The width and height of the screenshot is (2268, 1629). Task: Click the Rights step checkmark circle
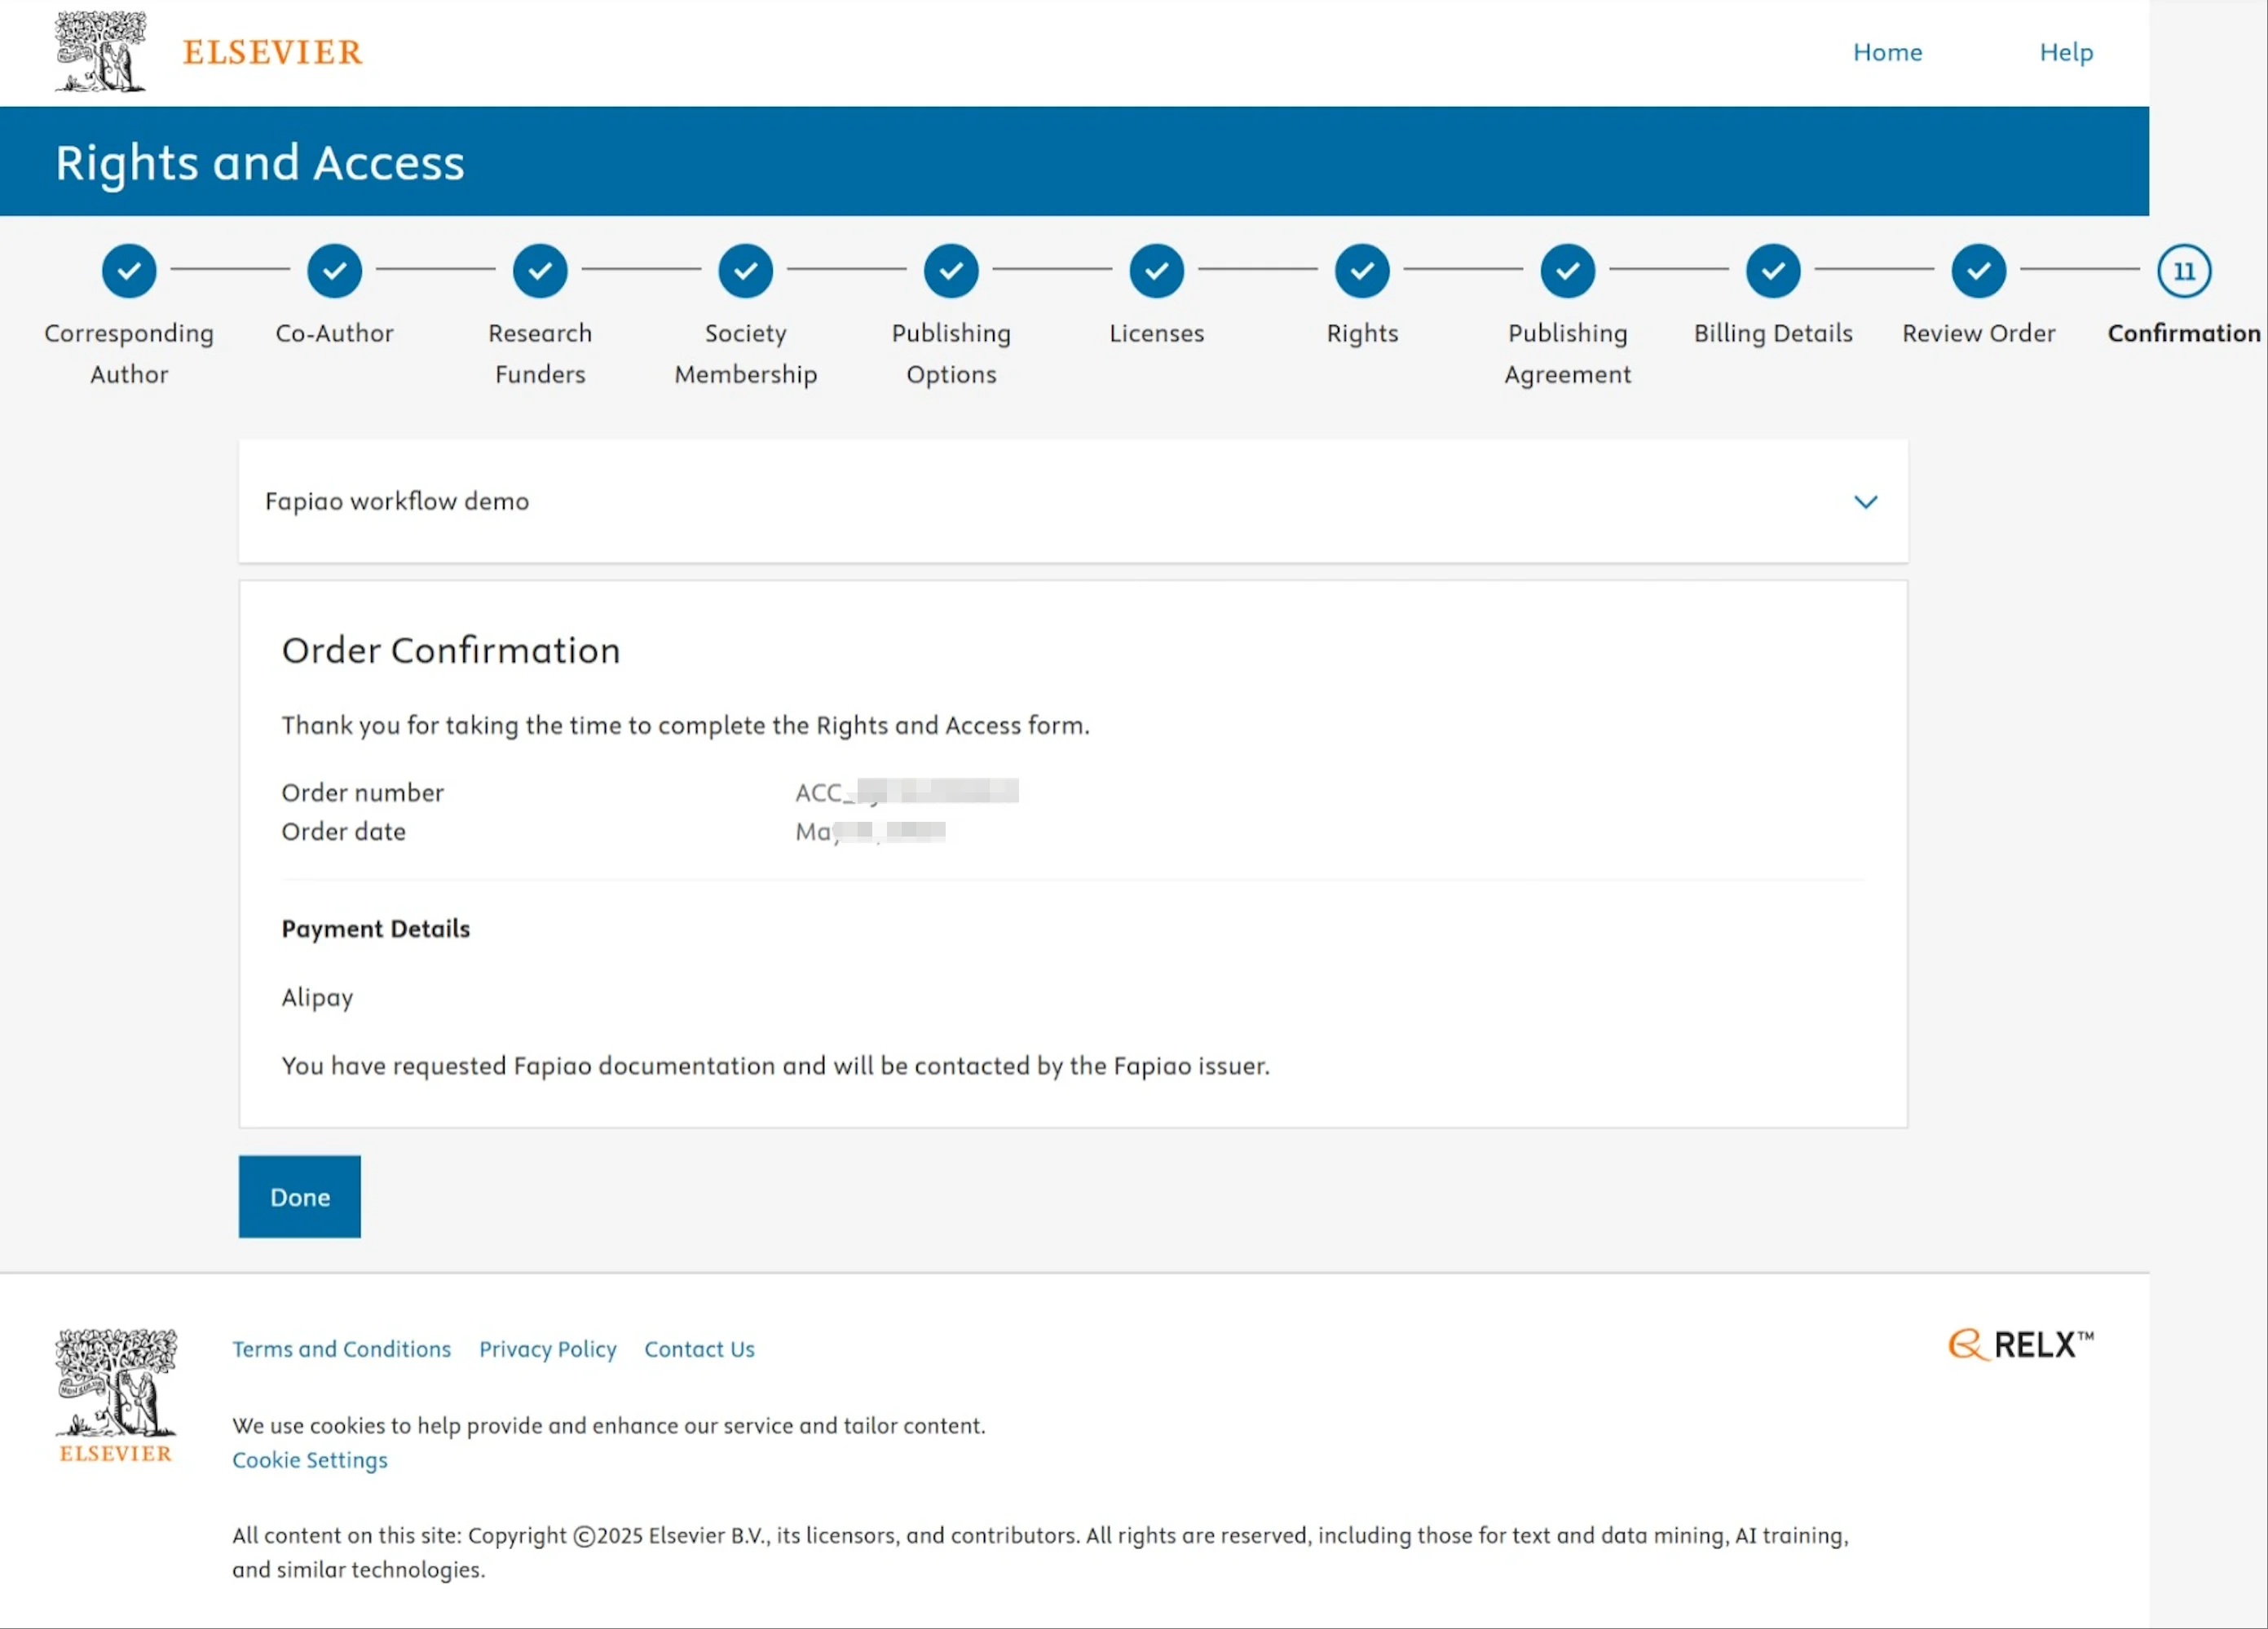[1362, 271]
